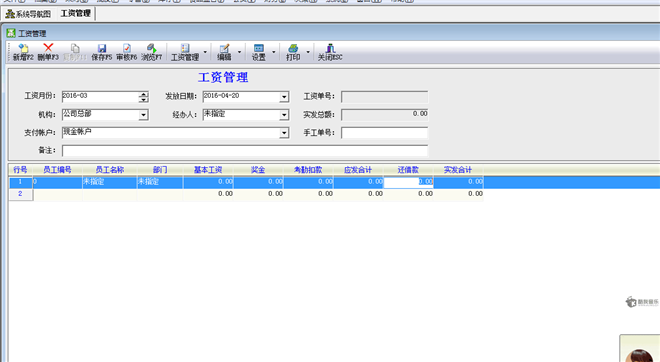This screenshot has height=362, width=660.
Task: Click the 备注 remarks input field
Action: tap(245, 151)
